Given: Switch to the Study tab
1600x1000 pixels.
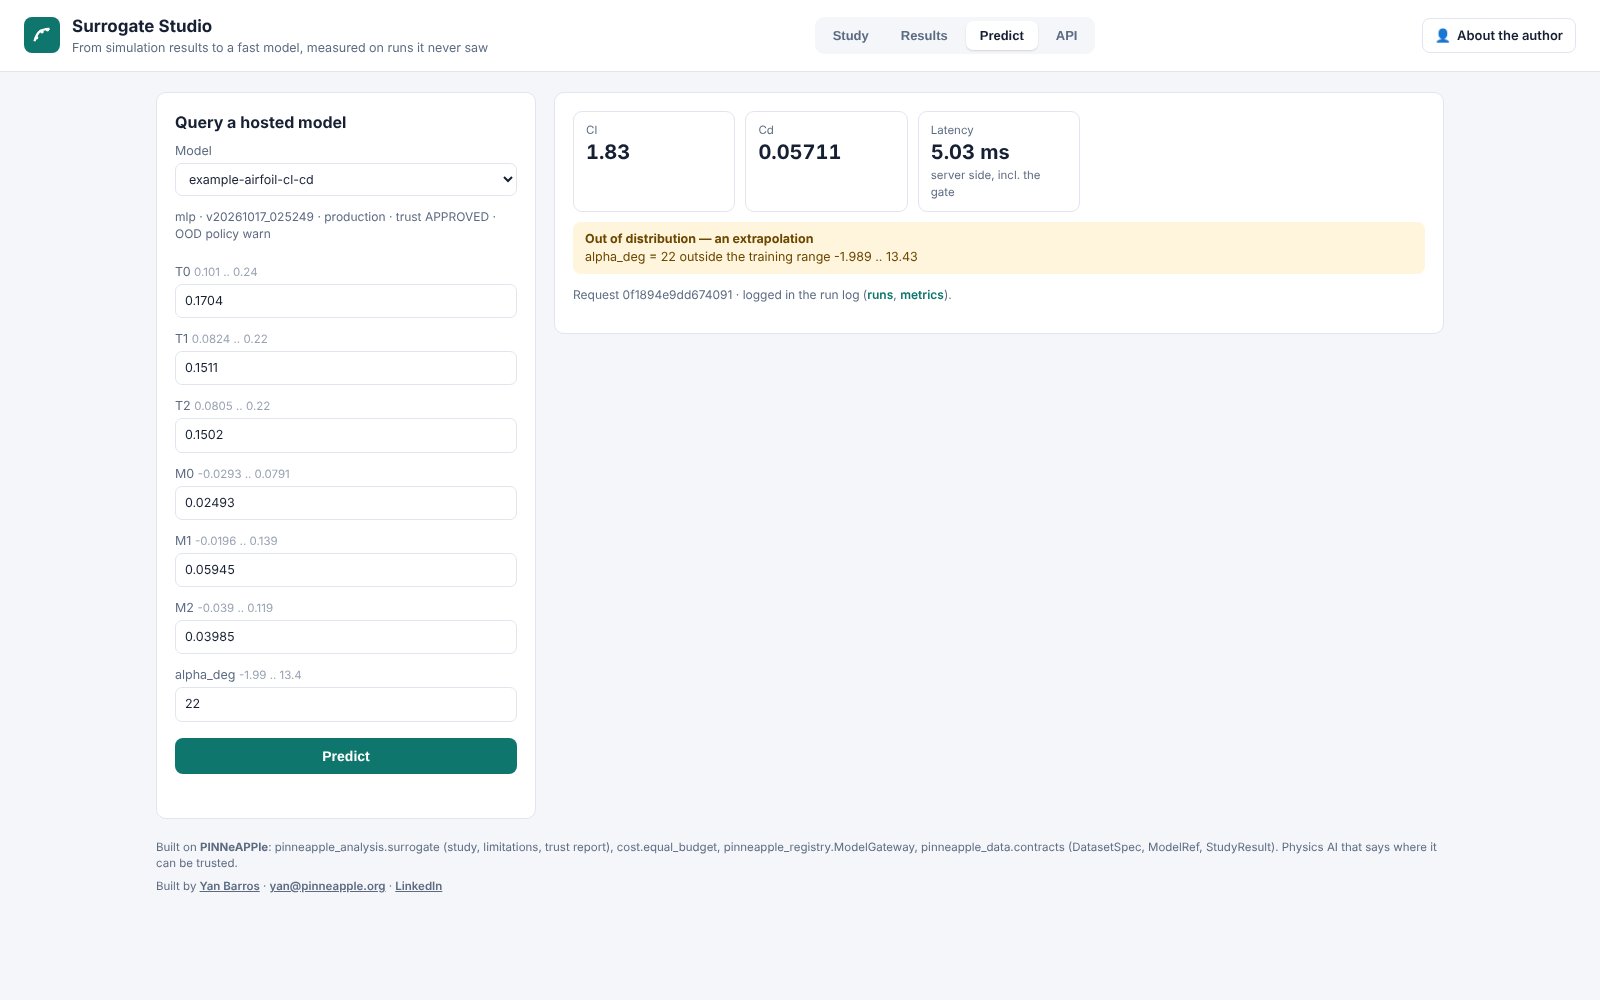Looking at the screenshot, I should [850, 35].
